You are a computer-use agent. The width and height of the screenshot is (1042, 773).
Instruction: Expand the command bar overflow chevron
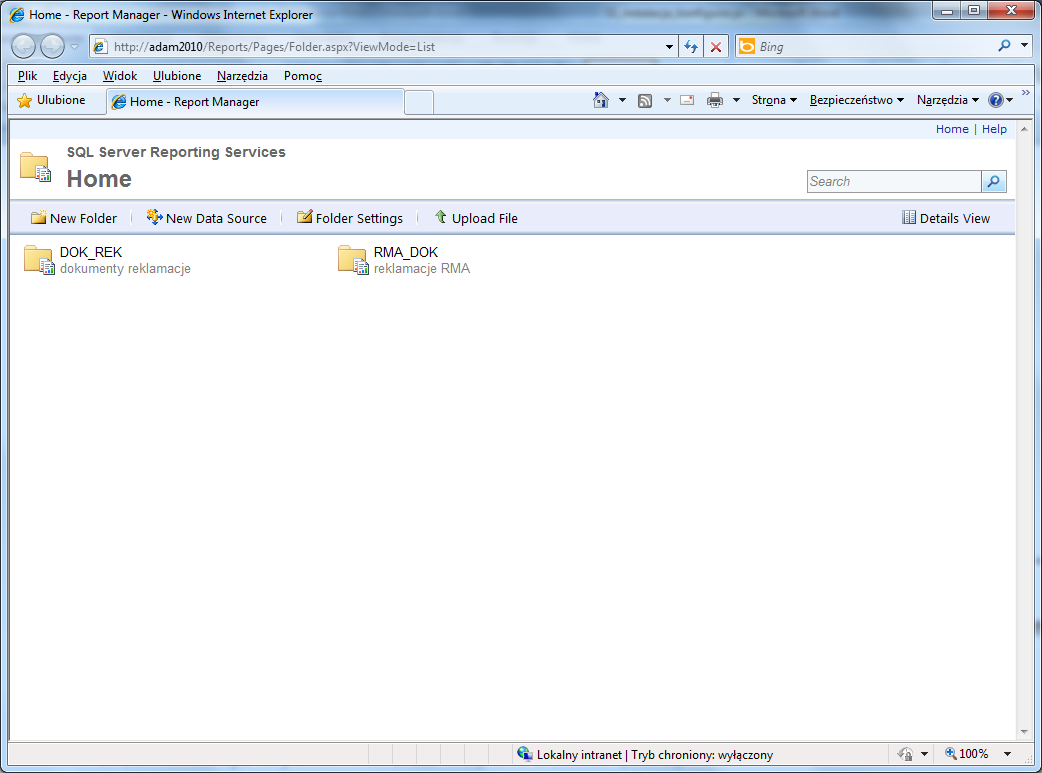[x=1025, y=92]
